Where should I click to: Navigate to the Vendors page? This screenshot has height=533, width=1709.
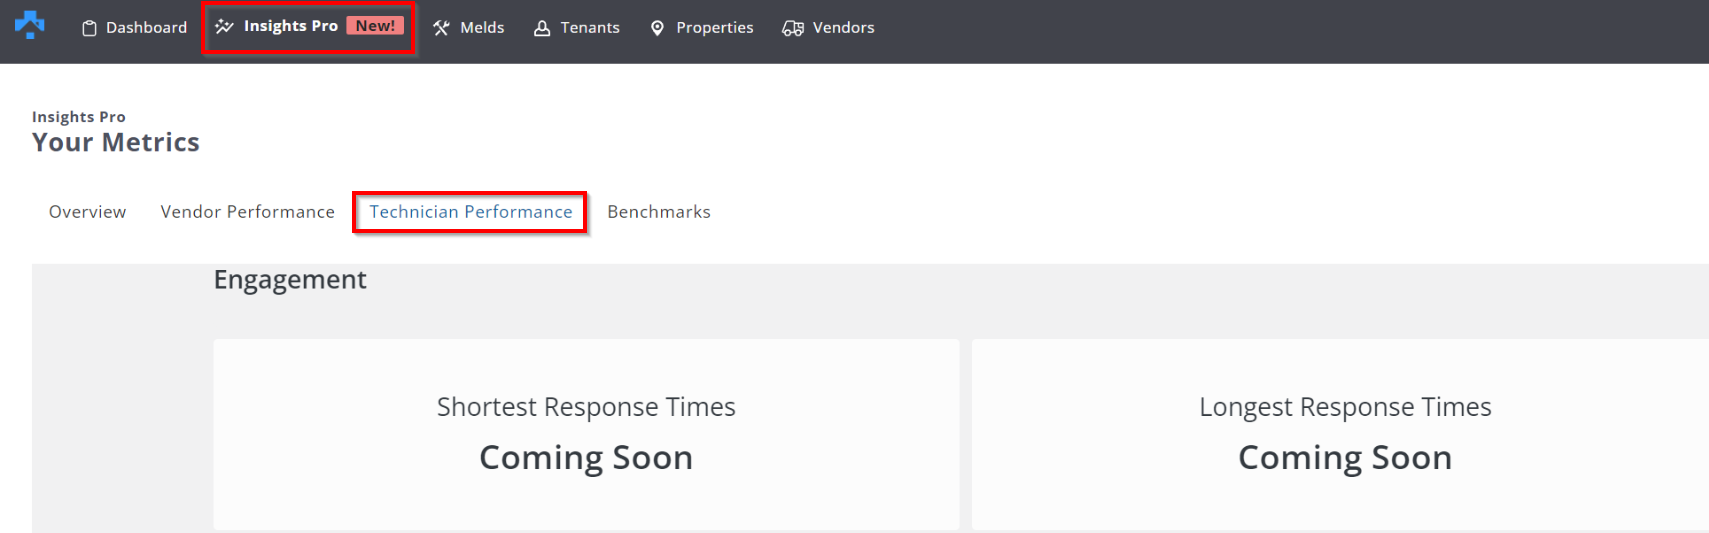tap(843, 28)
